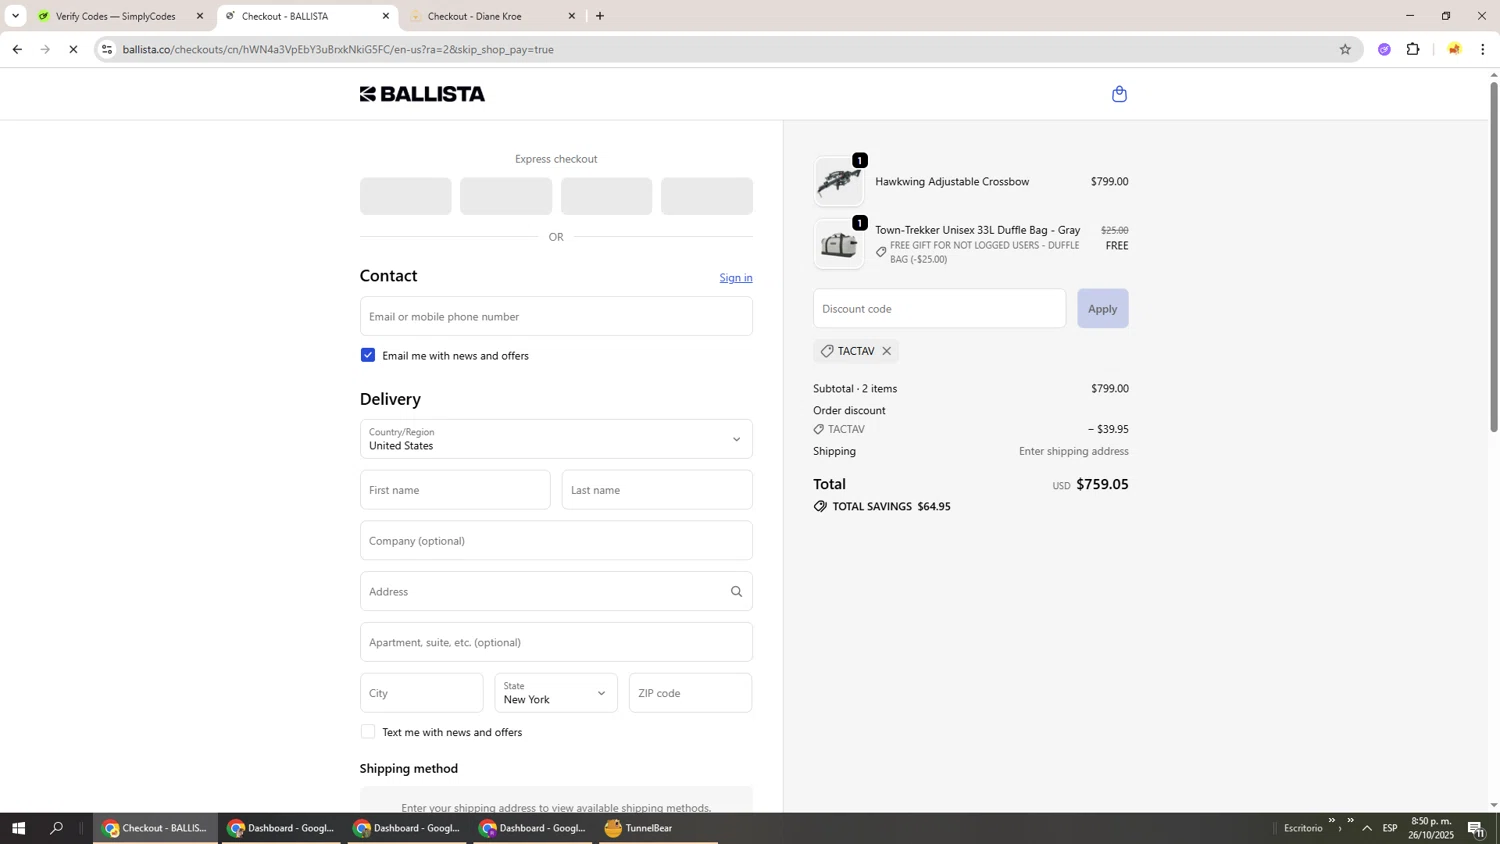The image size is (1500, 844).
Task: Open second Dashboard Google taskbar window
Action: [407, 828]
